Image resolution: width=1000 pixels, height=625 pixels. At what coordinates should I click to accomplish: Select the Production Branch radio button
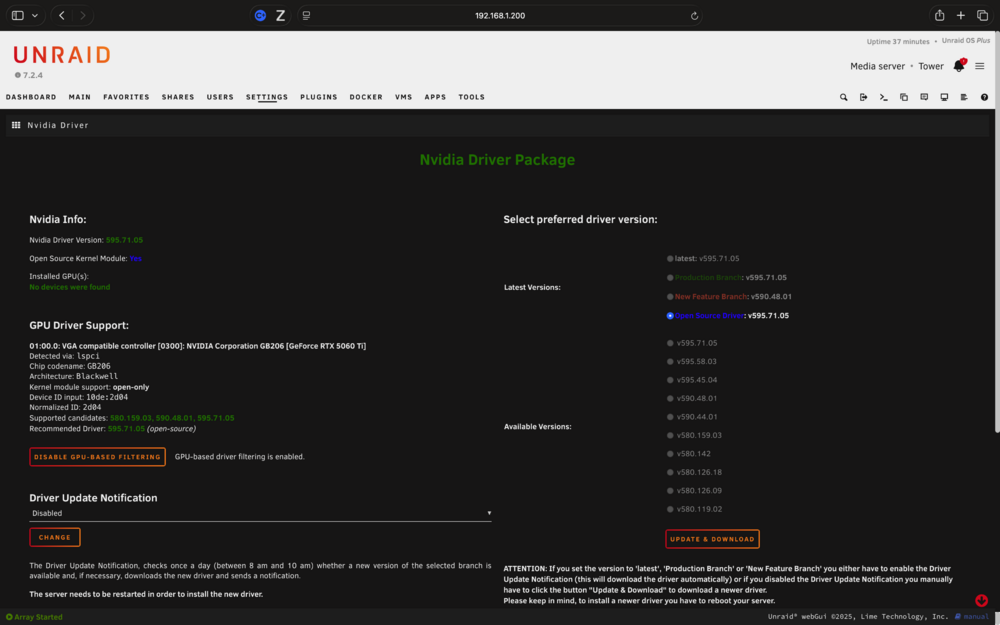click(670, 277)
